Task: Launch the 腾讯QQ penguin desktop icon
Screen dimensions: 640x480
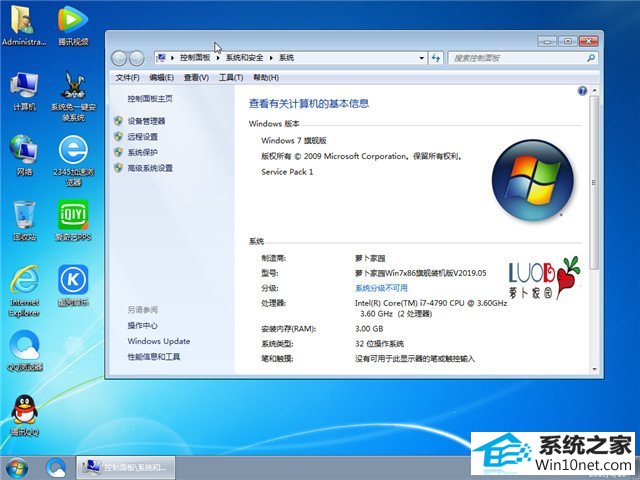Action: pos(24,416)
